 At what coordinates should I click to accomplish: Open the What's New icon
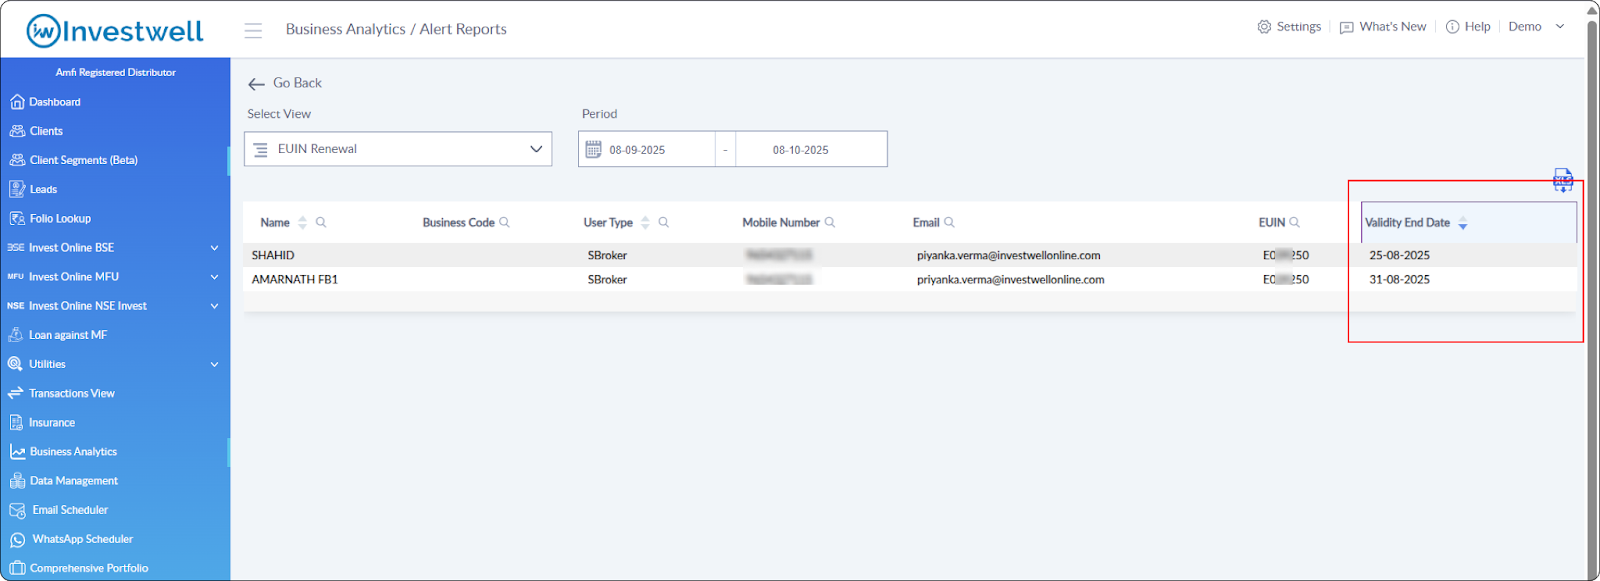click(x=1346, y=27)
